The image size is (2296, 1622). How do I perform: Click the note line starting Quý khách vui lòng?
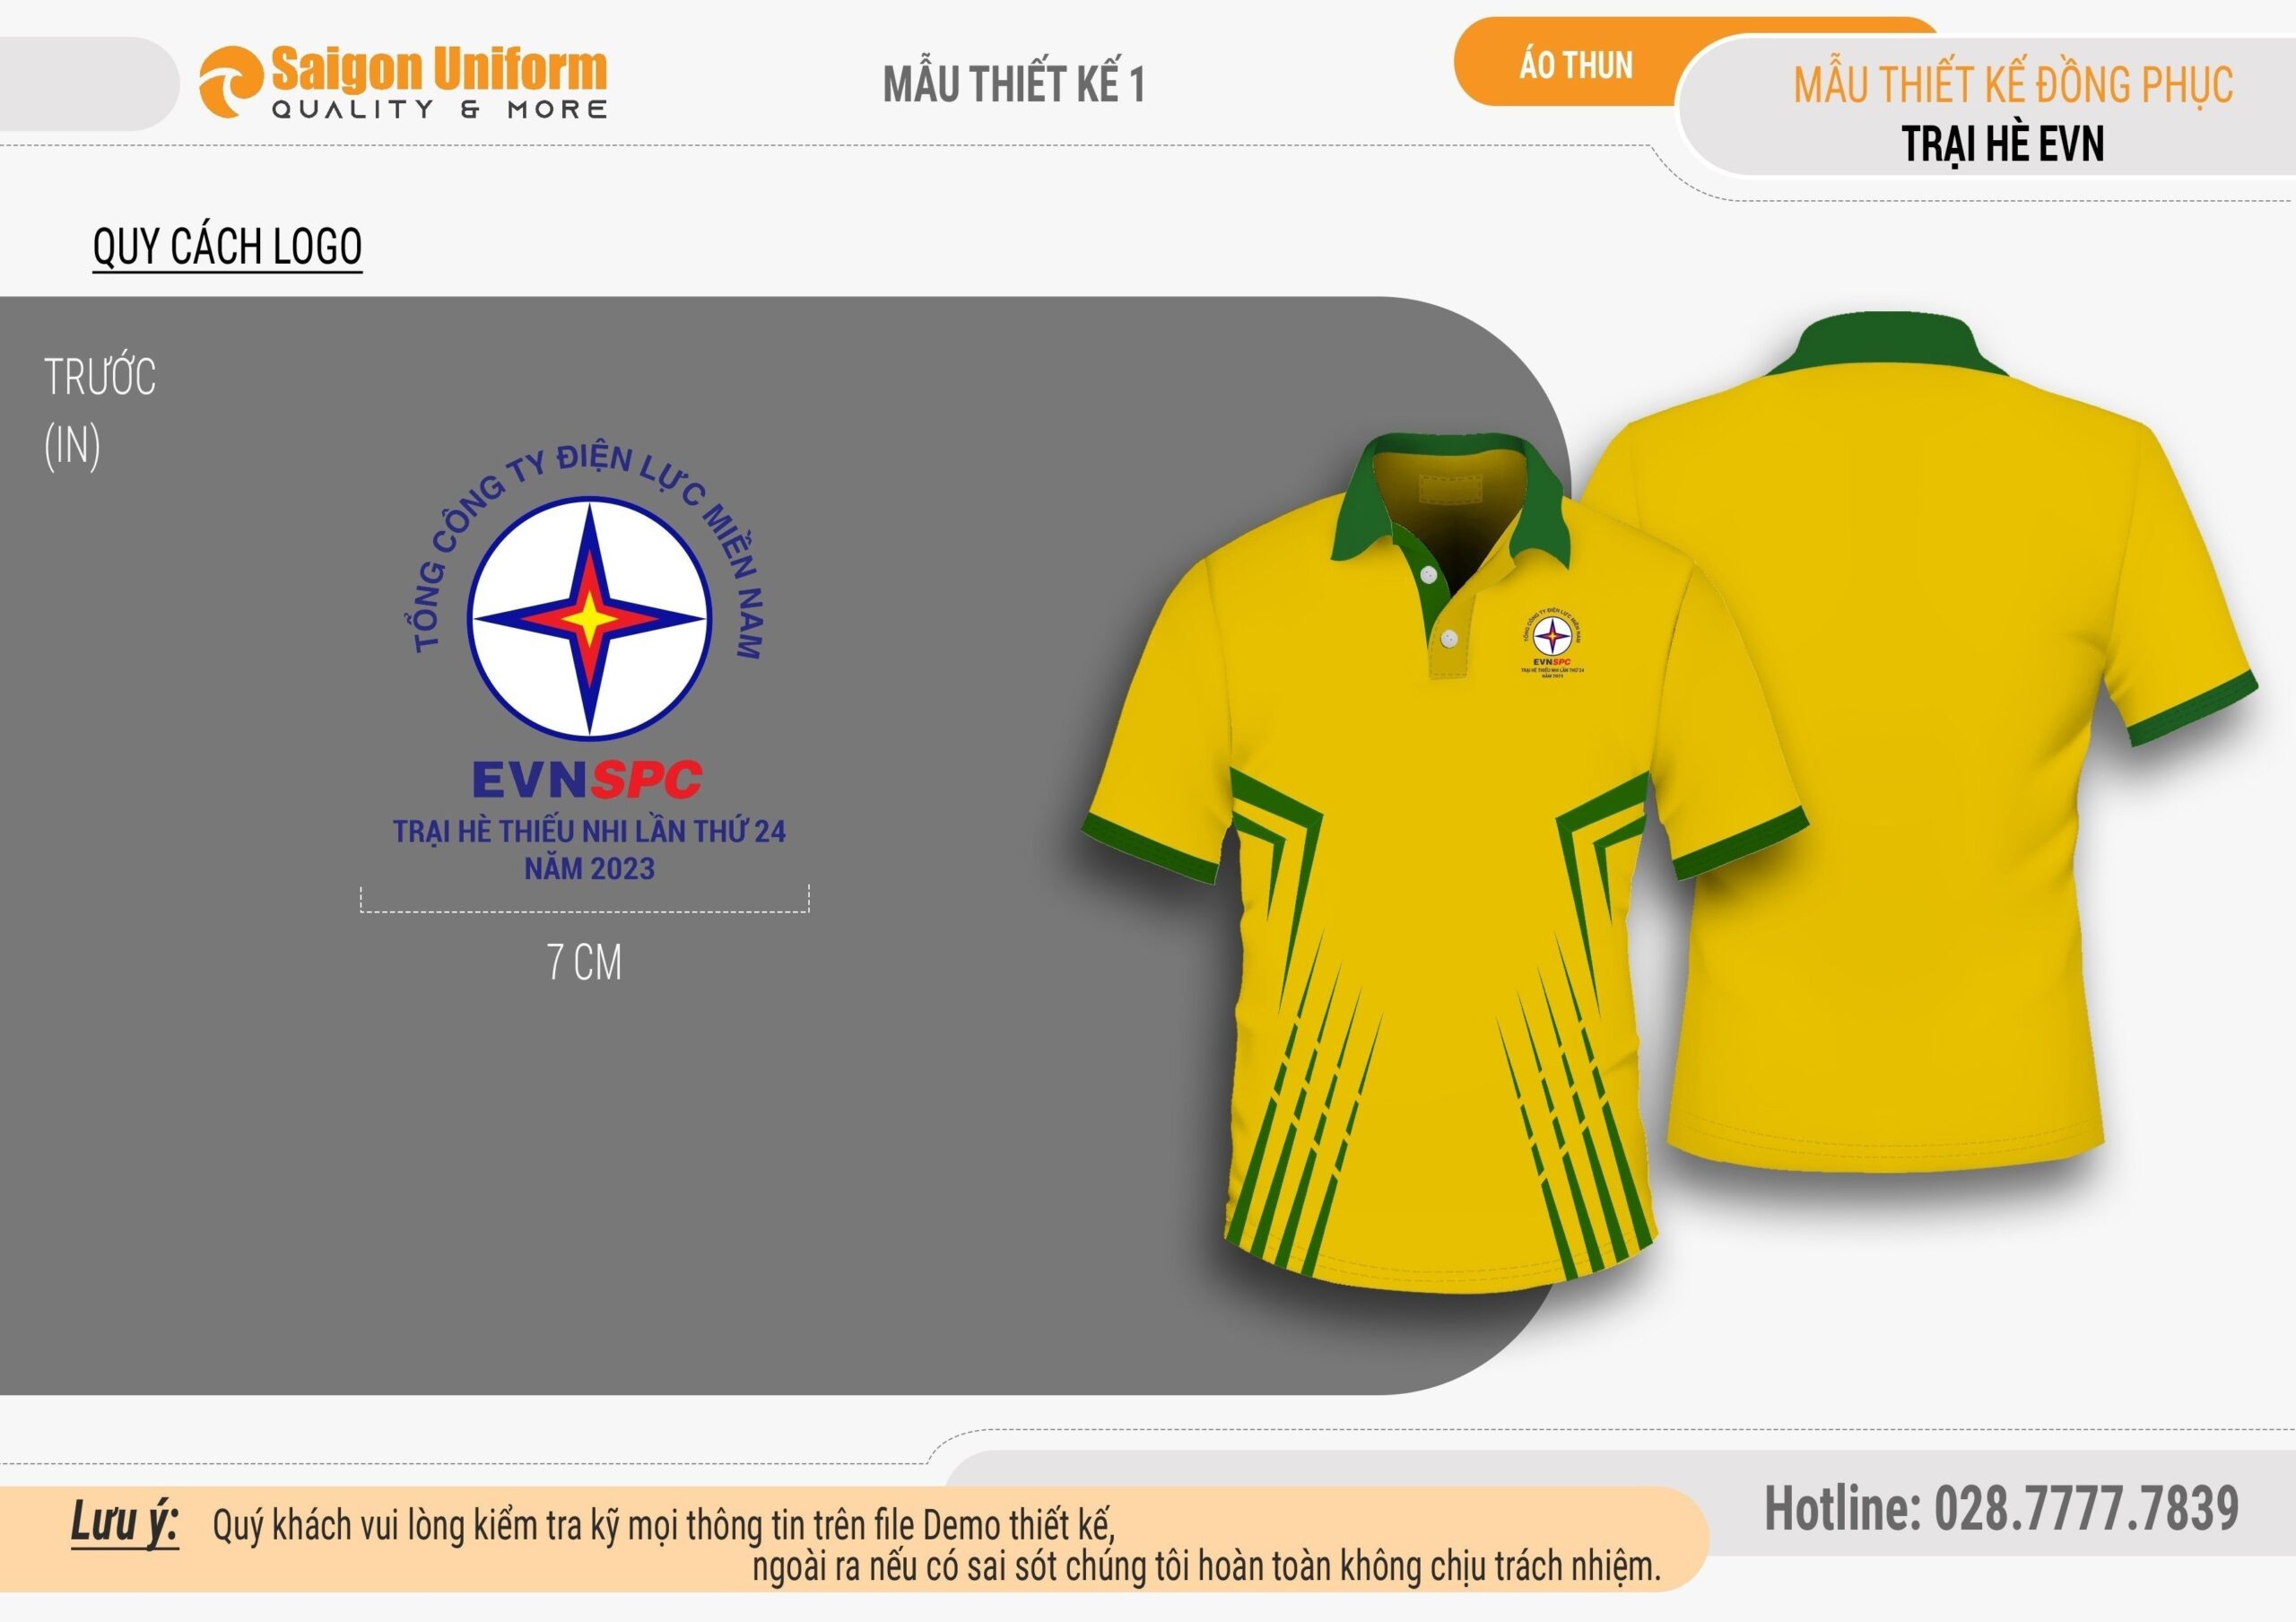tap(664, 1526)
